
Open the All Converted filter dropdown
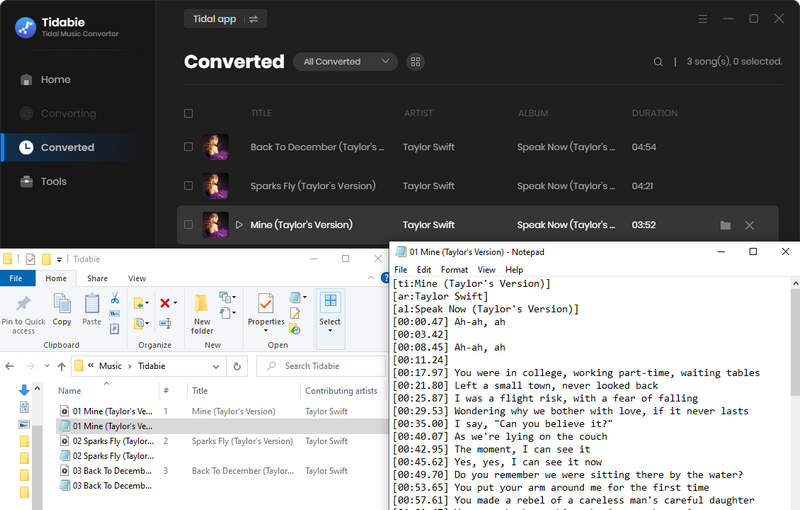tap(345, 62)
